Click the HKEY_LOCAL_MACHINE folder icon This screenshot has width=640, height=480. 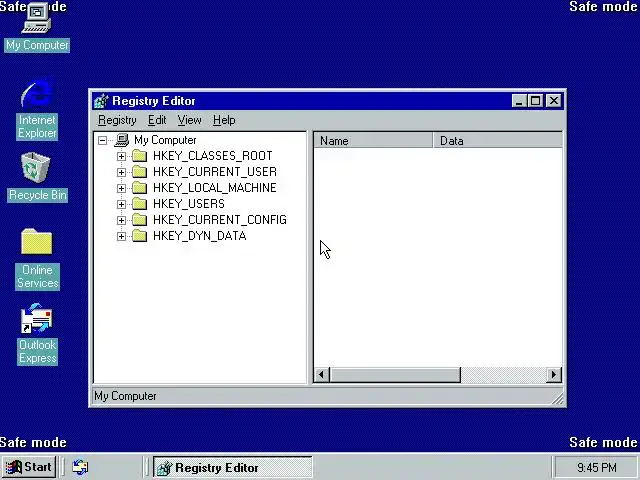140,188
